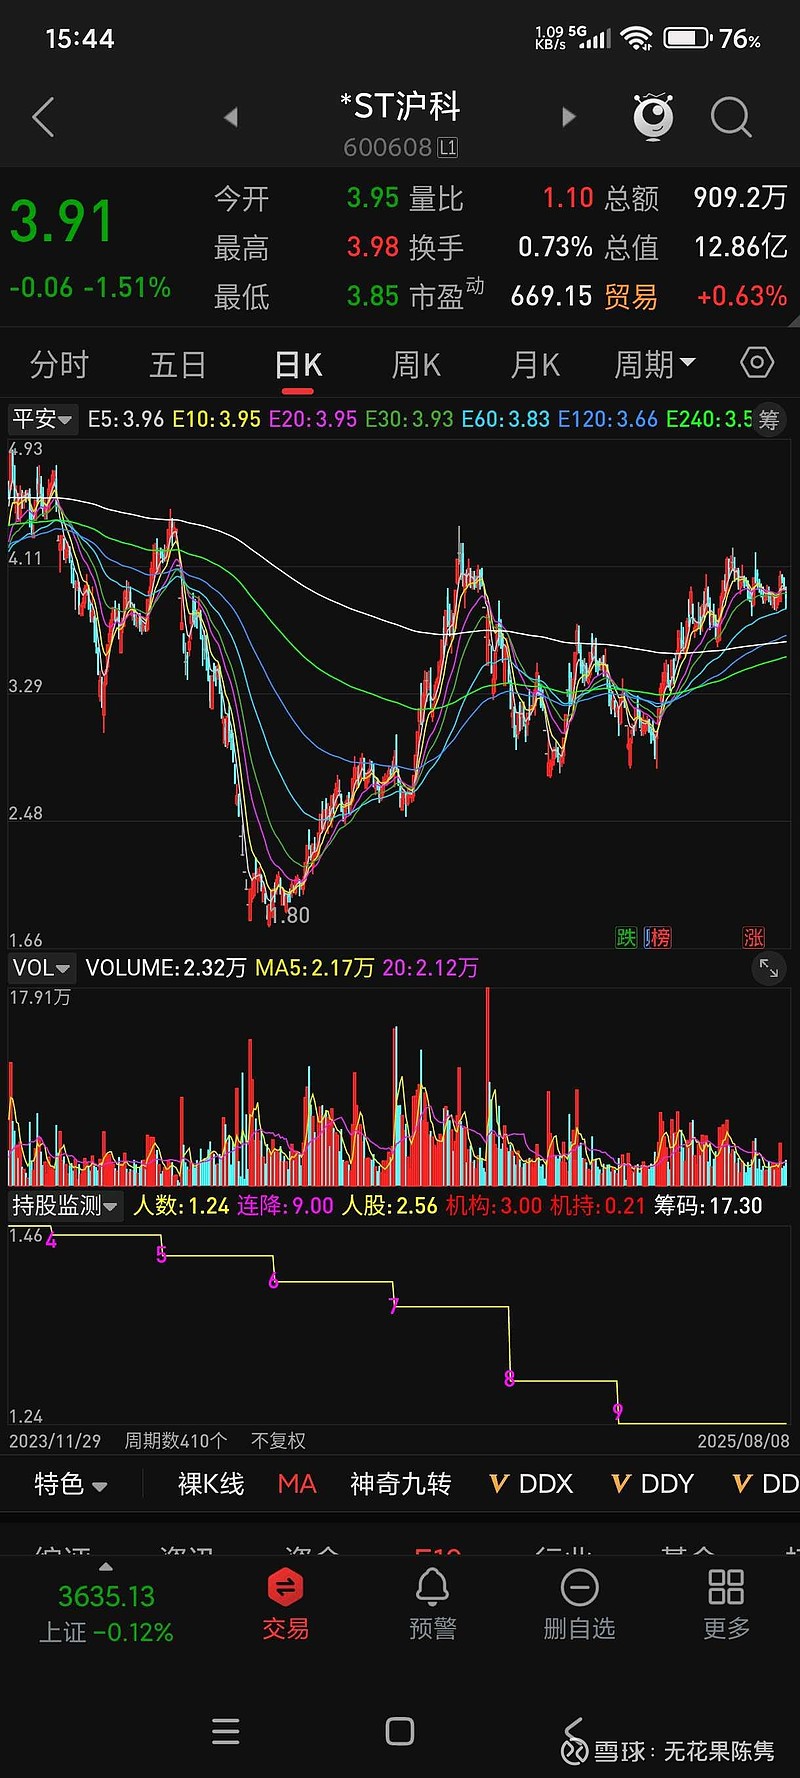This screenshot has height=1778, width=800.
Task: Tap the battery status icon
Action: 687,39
